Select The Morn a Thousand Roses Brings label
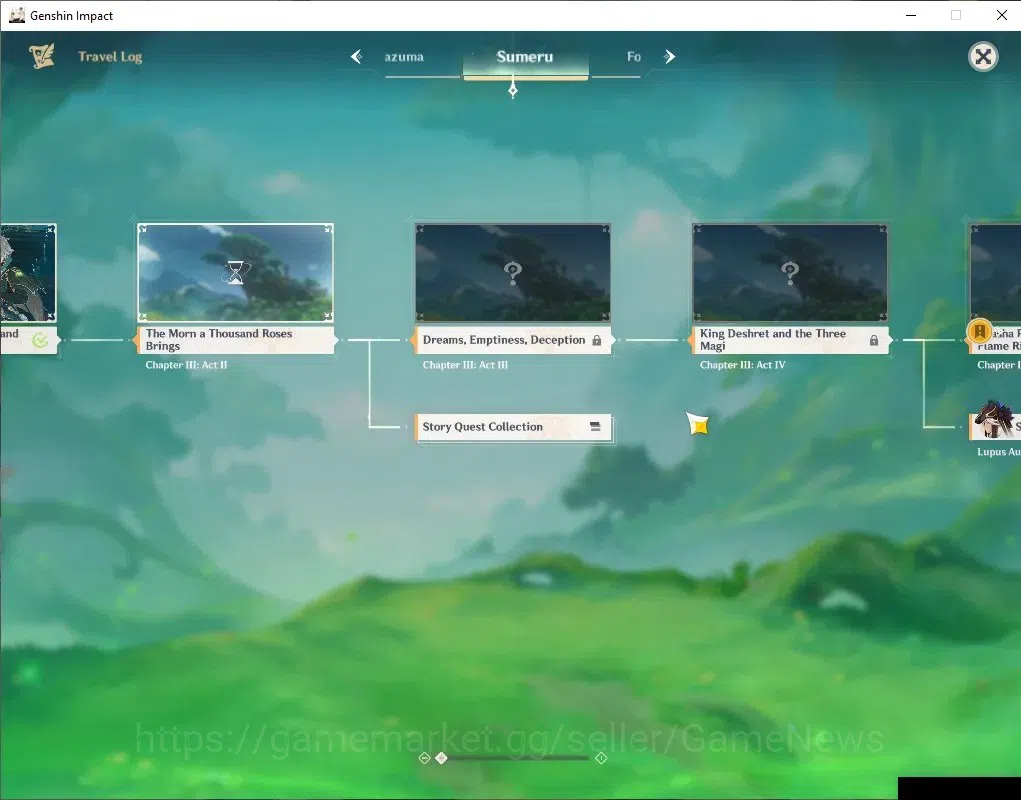This screenshot has height=800, width=1021. coord(236,340)
